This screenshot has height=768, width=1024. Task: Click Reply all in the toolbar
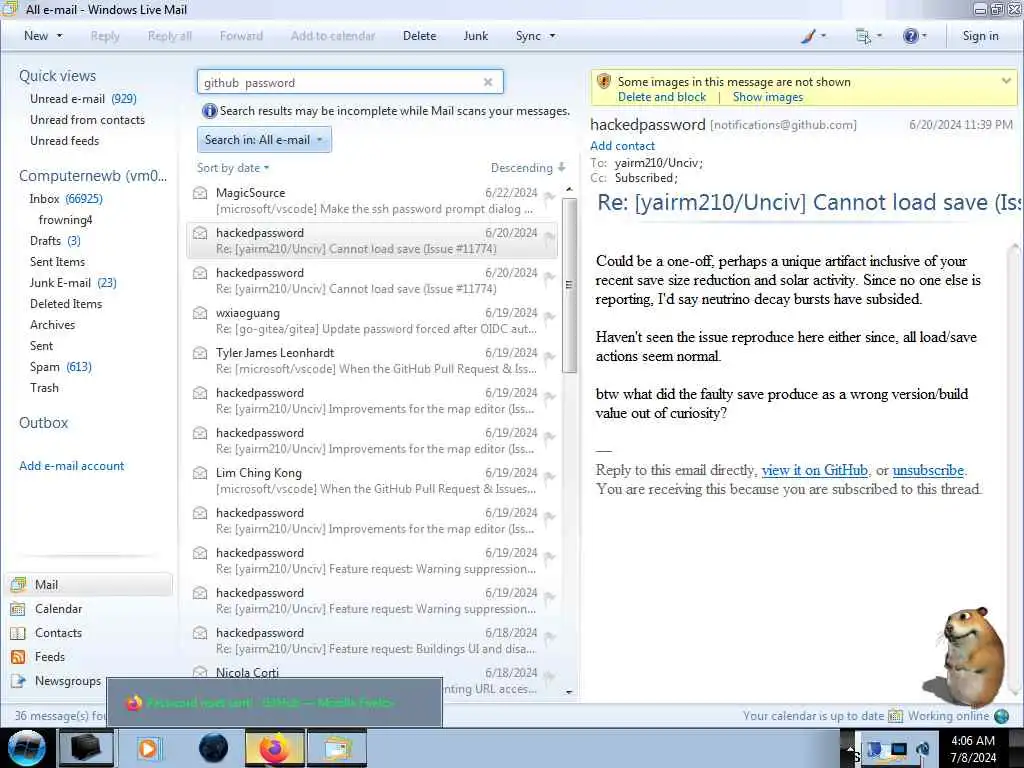tap(170, 36)
